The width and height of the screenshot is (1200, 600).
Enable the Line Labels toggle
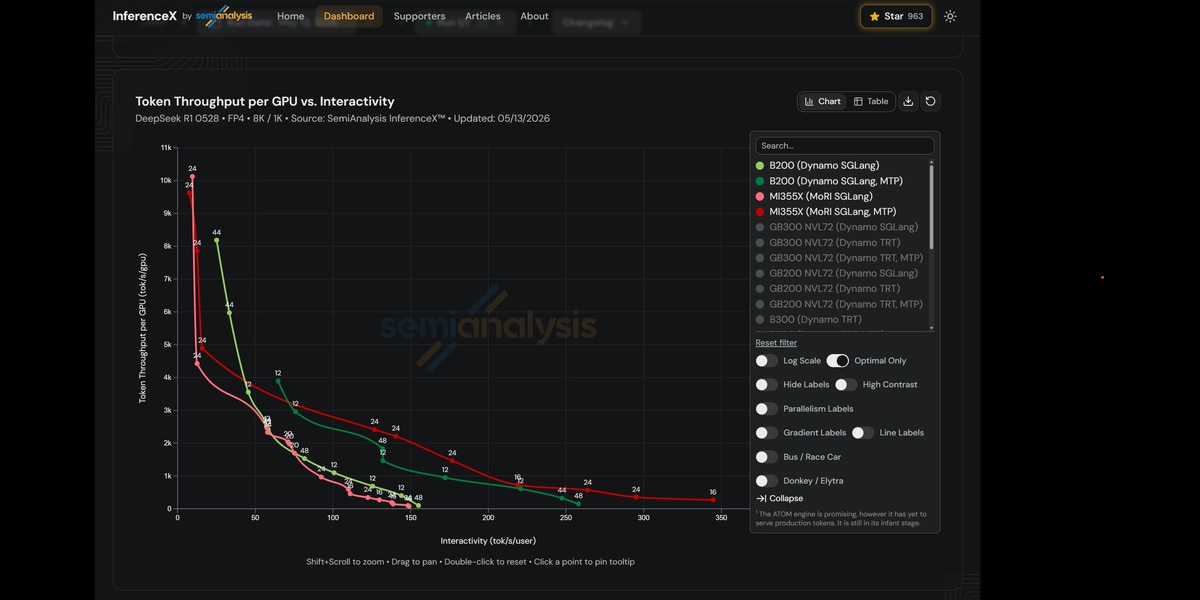pyautogui.click(x=863, y=433)
